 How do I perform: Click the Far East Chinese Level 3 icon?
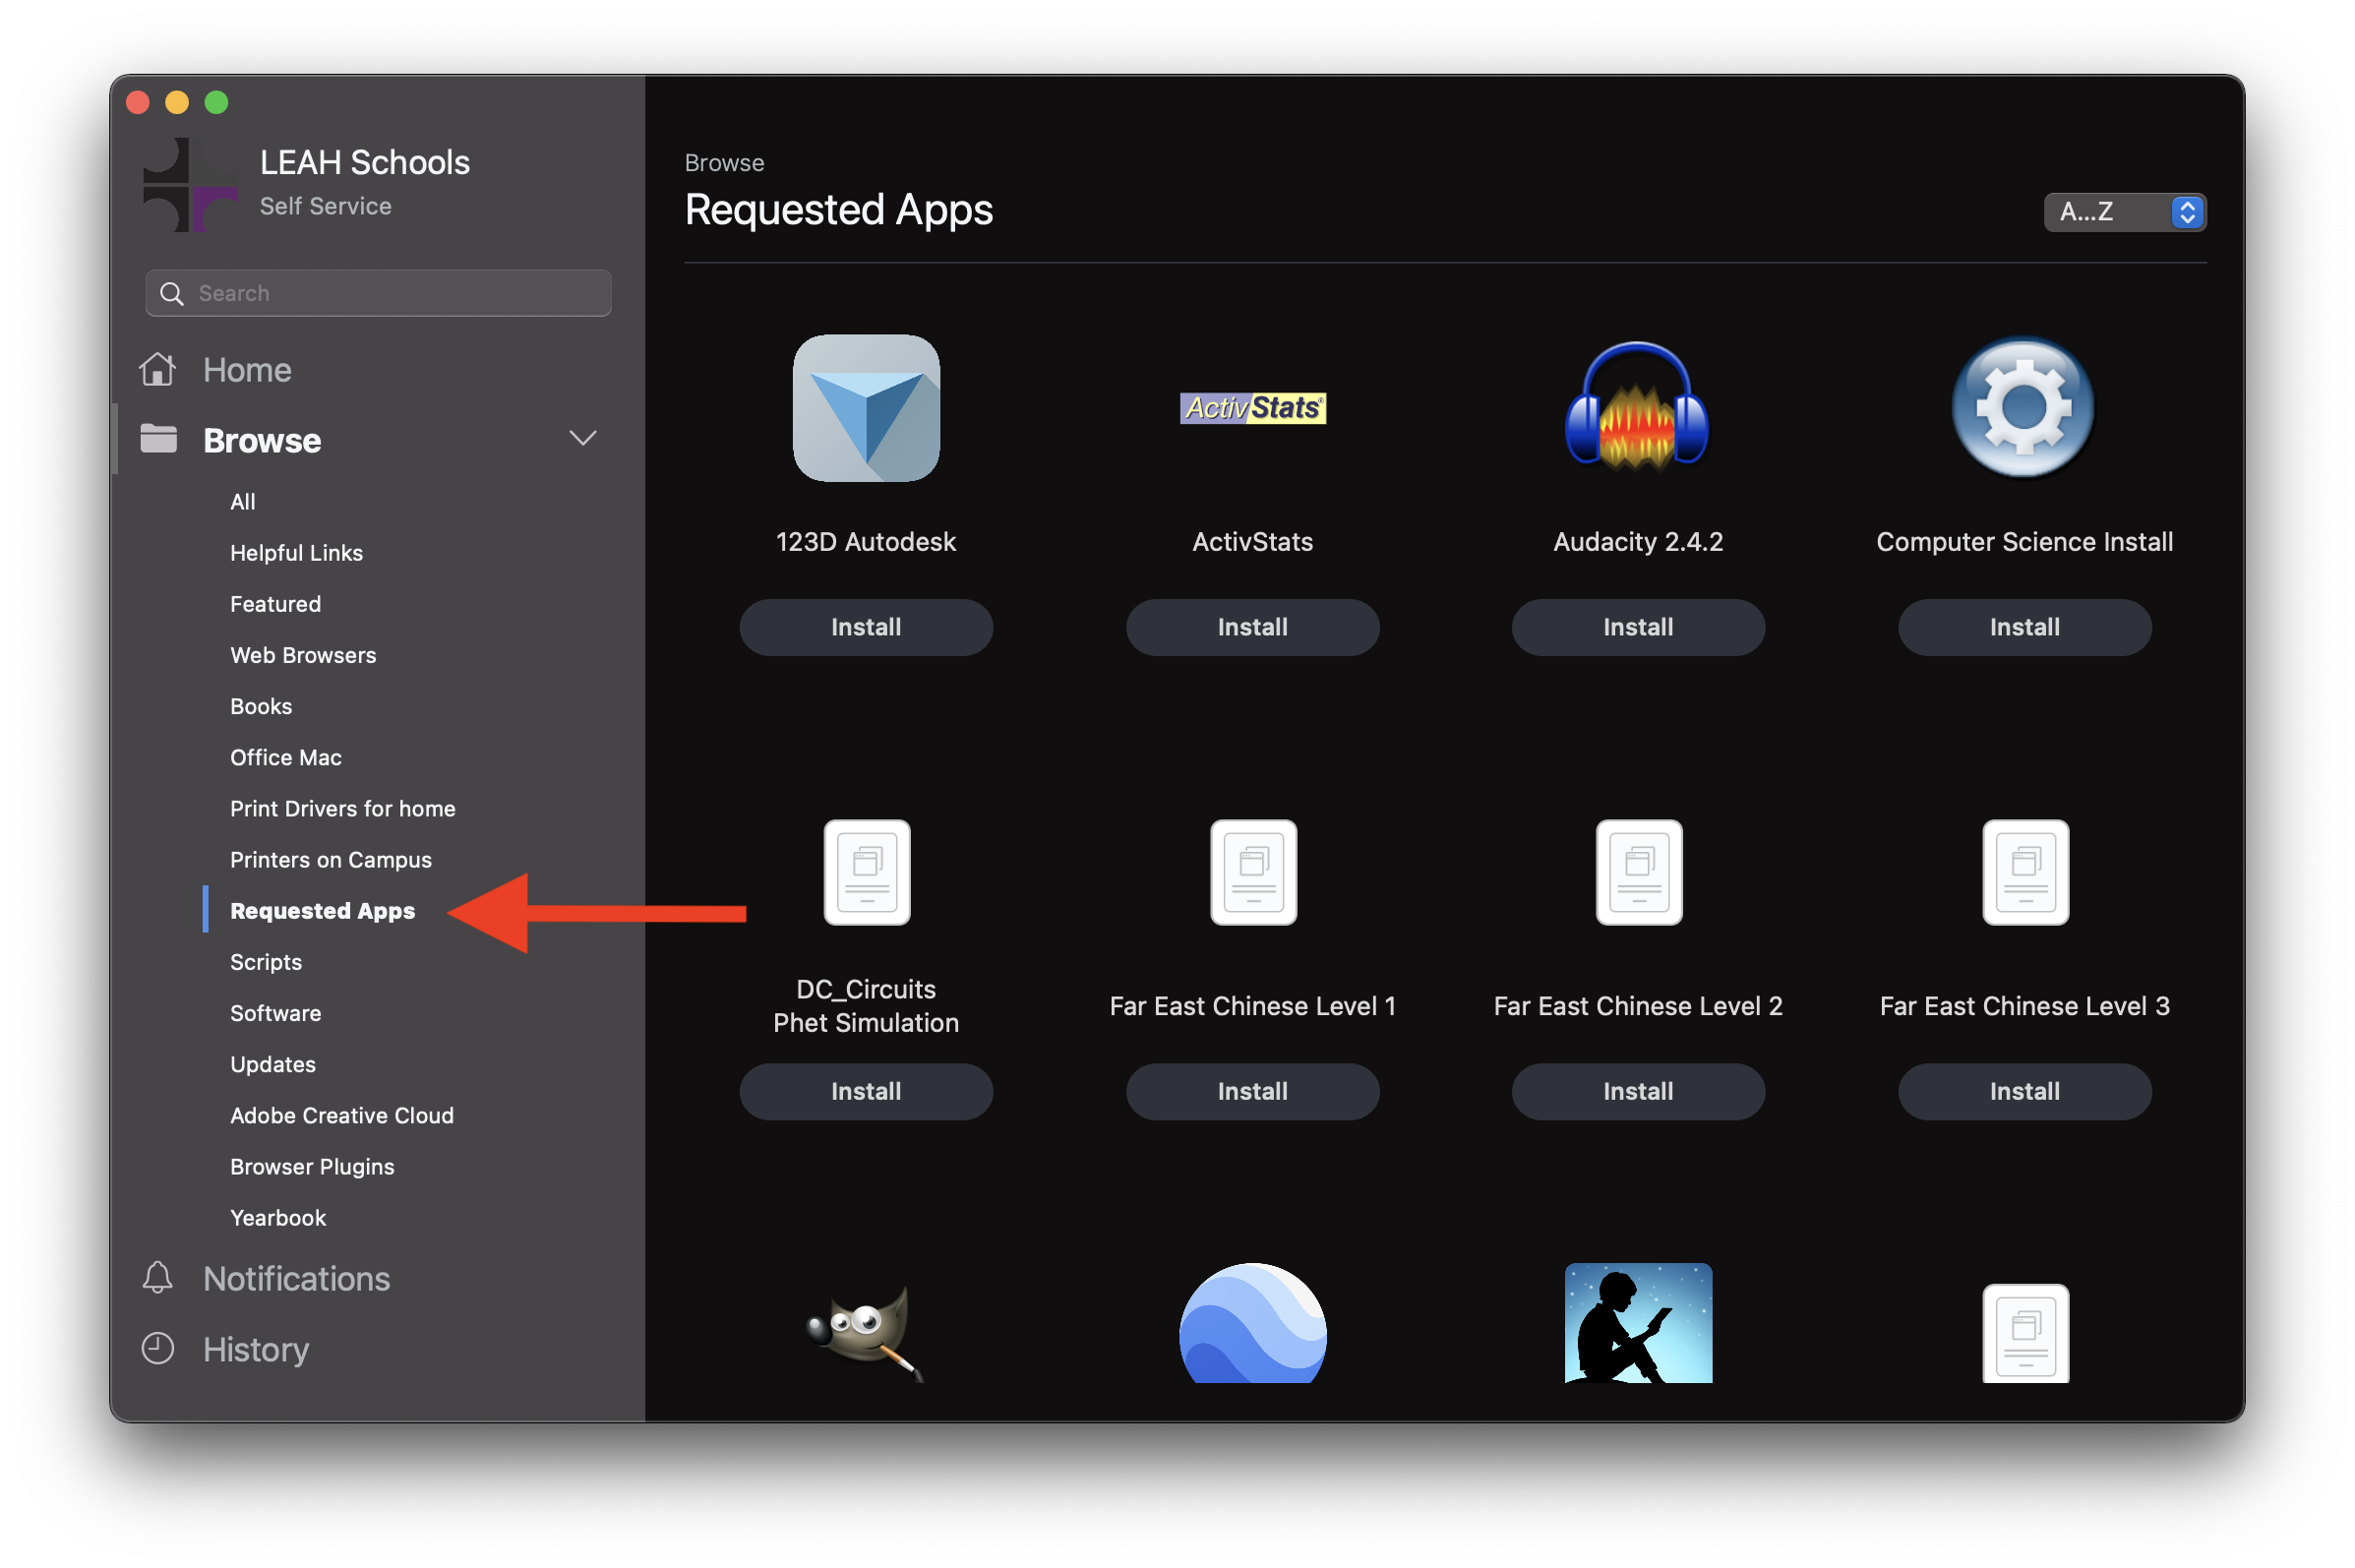coord(2025,872)
